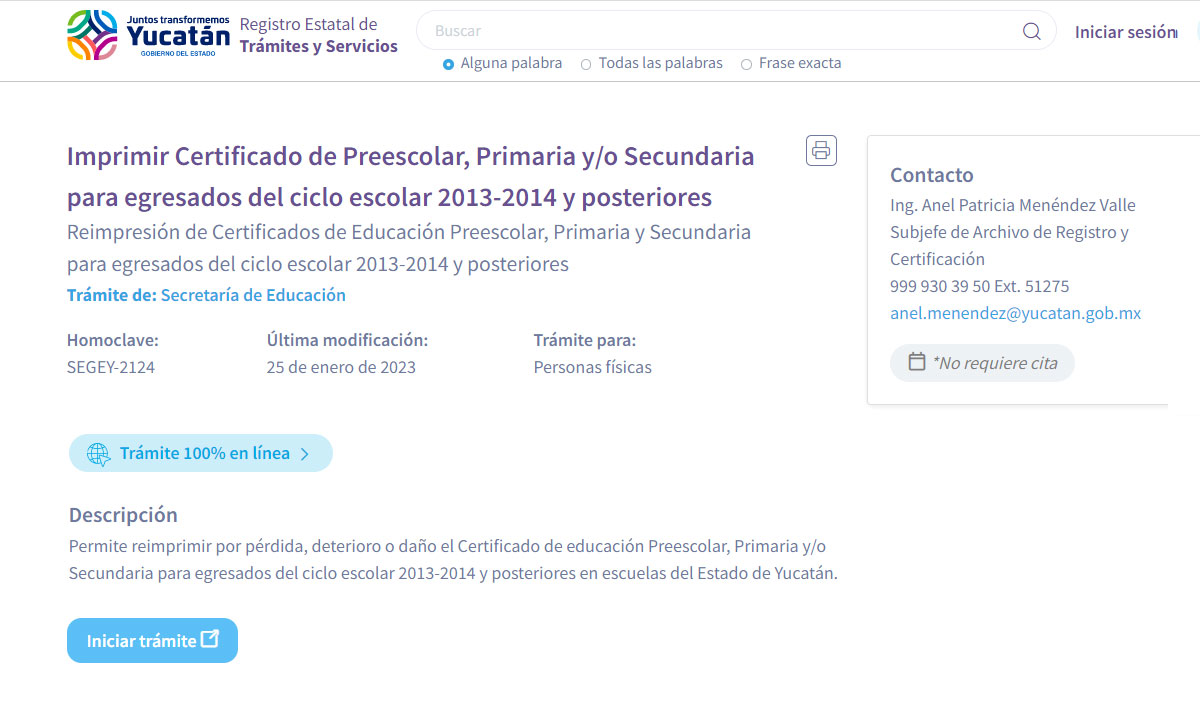Viewport: 1200px width, 720px height.
Task: Click the globe icon in the online badge
Action: (x=98, y=454)
